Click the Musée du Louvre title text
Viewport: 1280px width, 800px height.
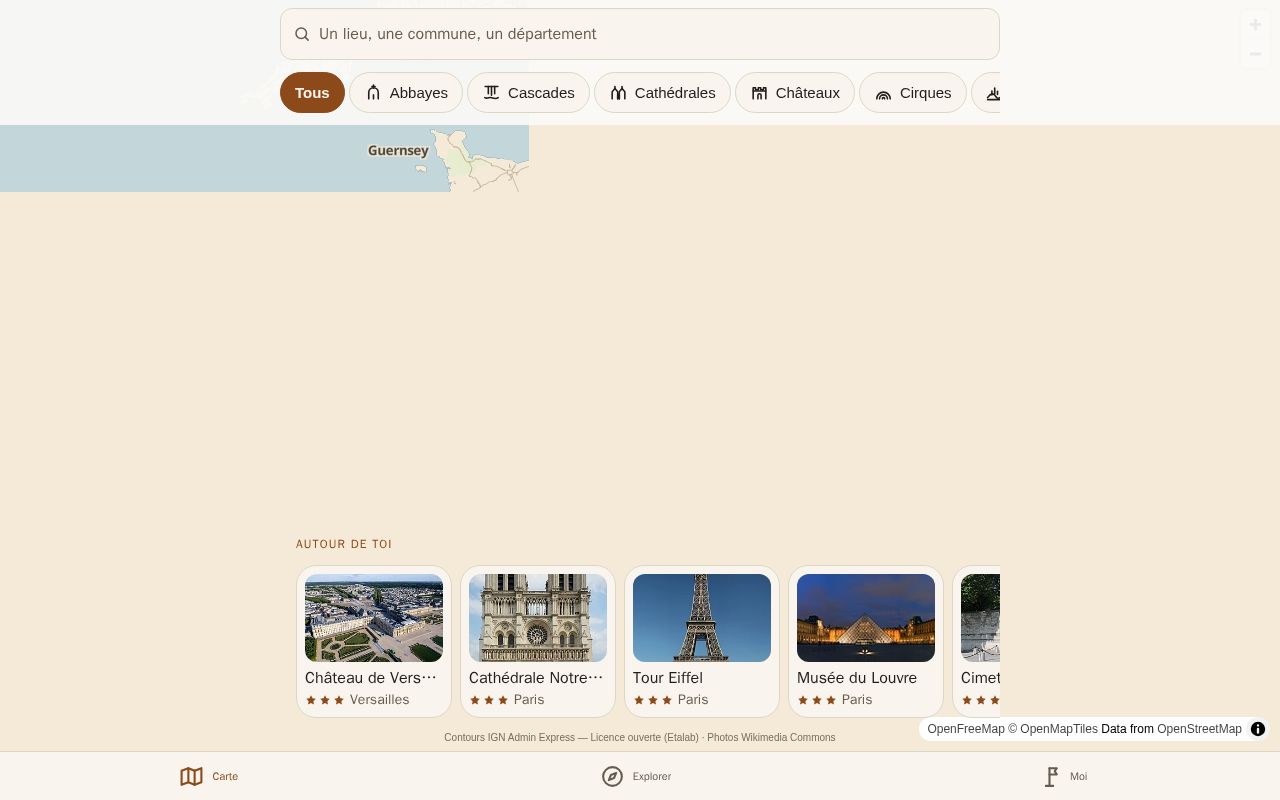click(857, 678)
